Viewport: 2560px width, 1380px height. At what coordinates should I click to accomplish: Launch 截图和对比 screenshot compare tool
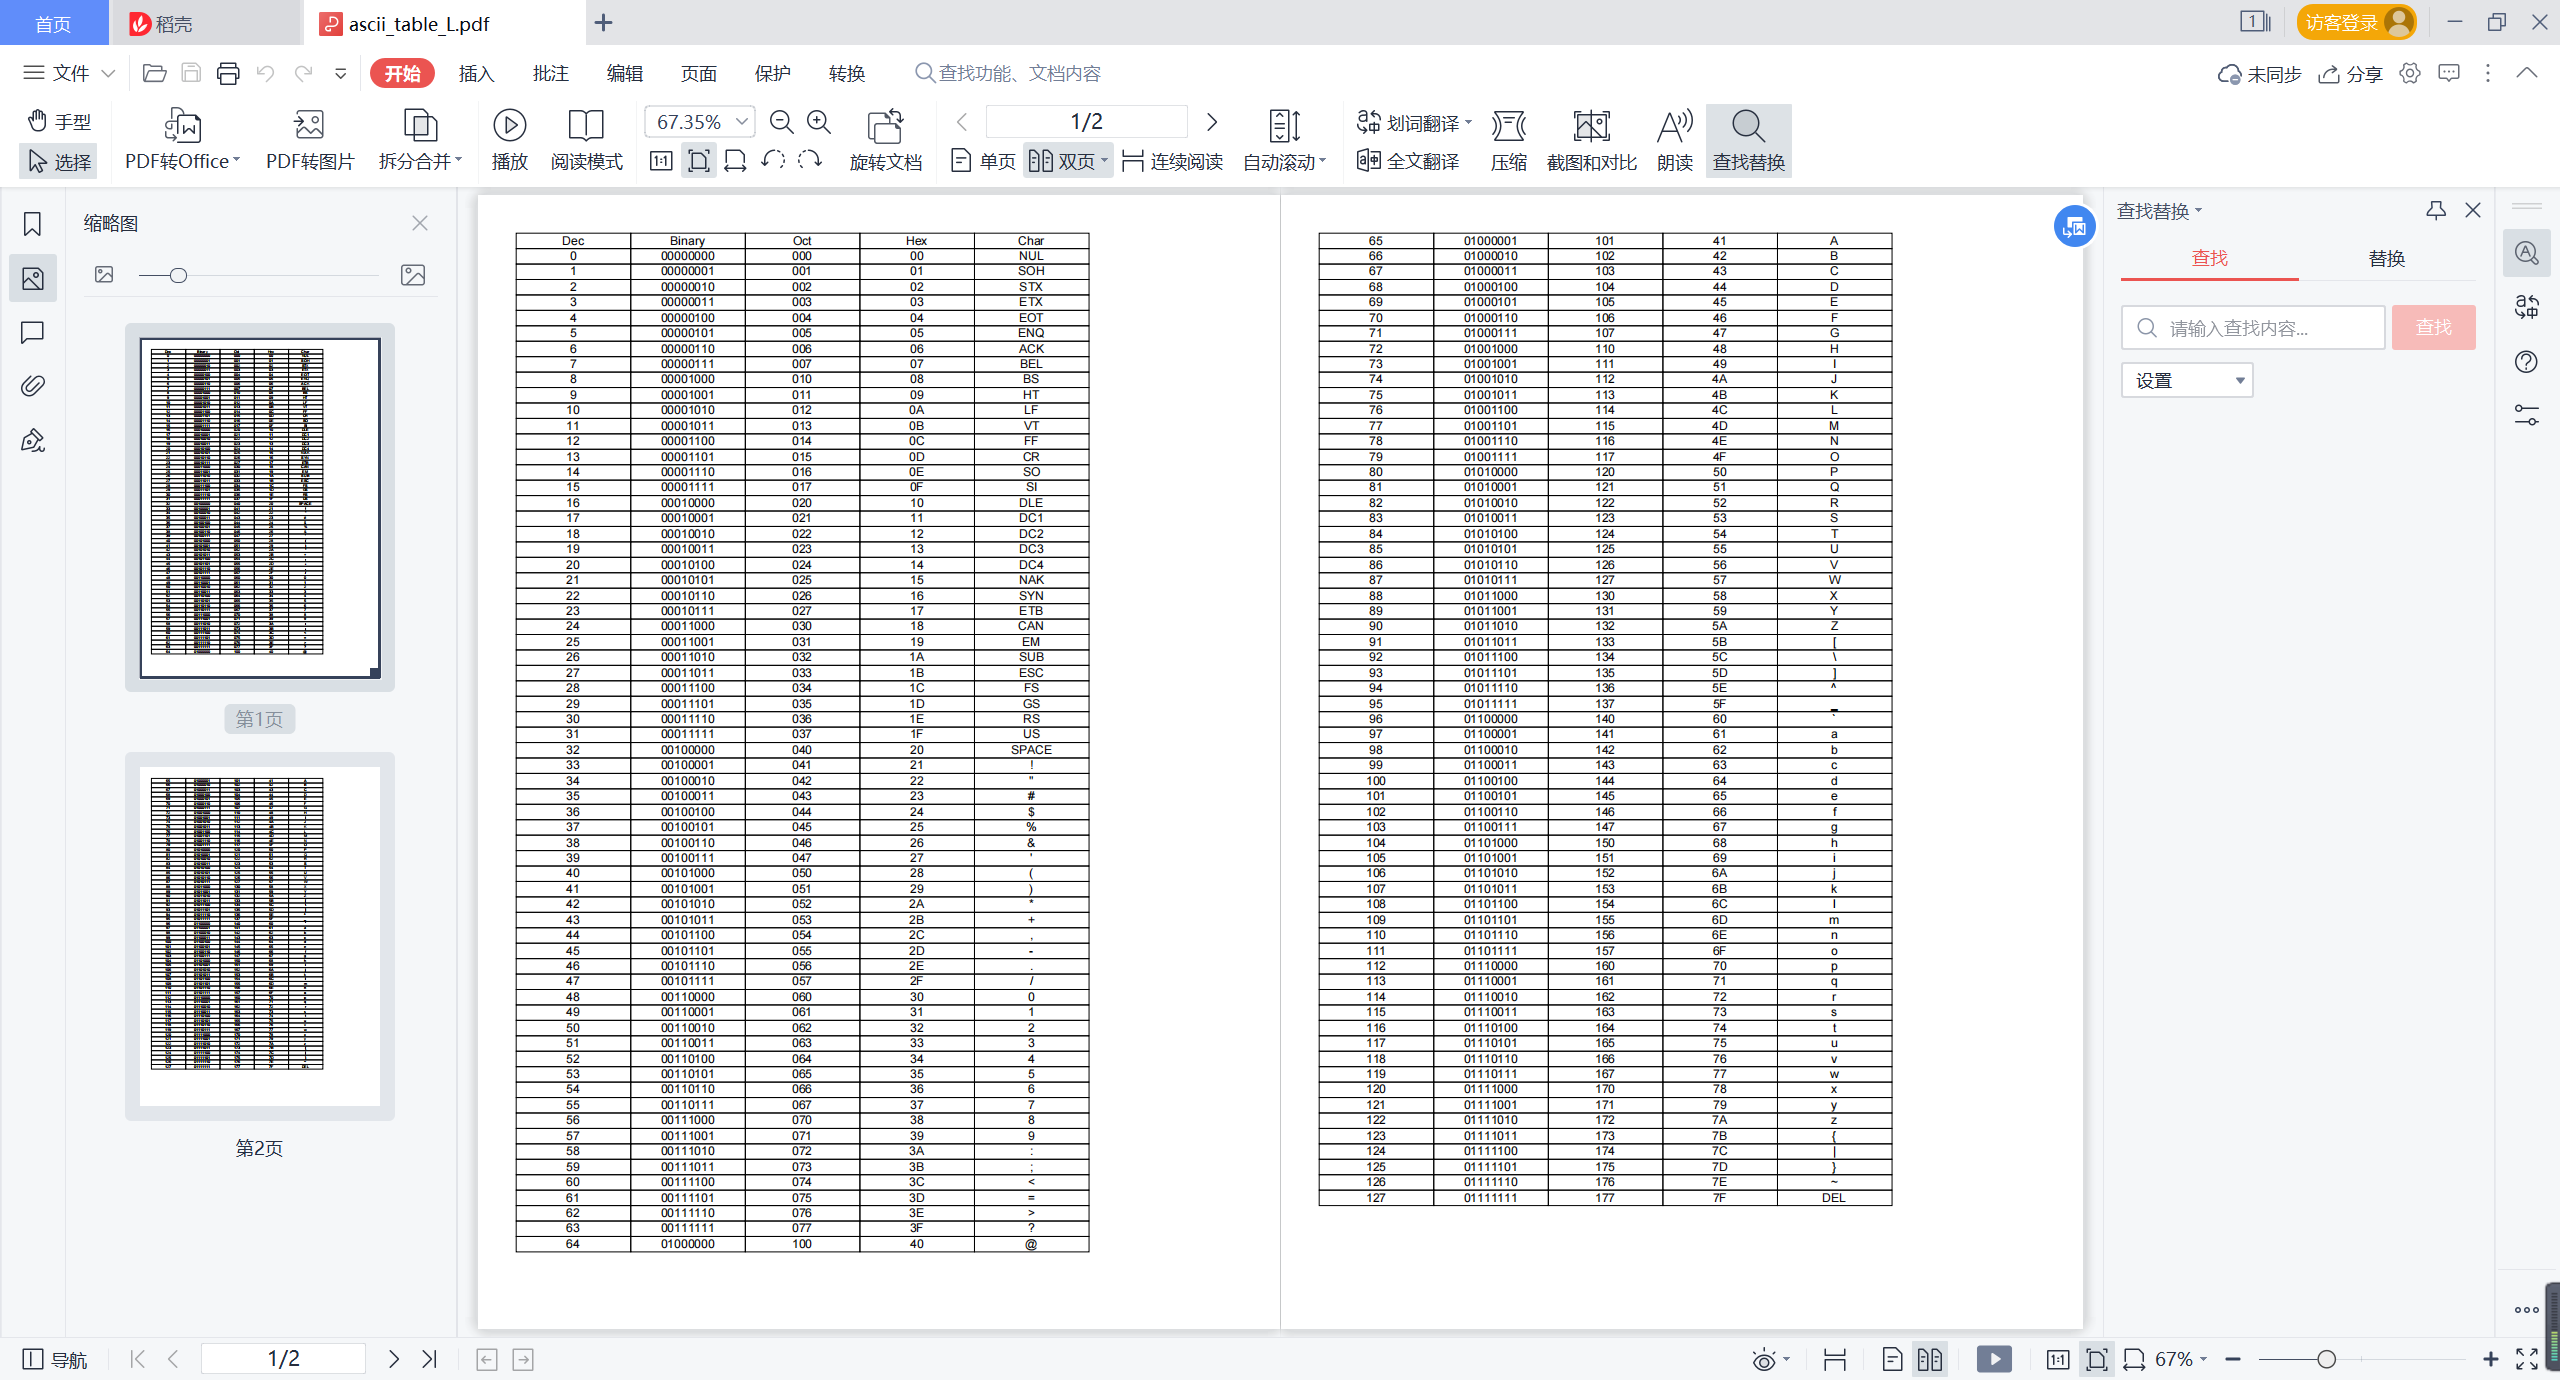click(1590, 139)
